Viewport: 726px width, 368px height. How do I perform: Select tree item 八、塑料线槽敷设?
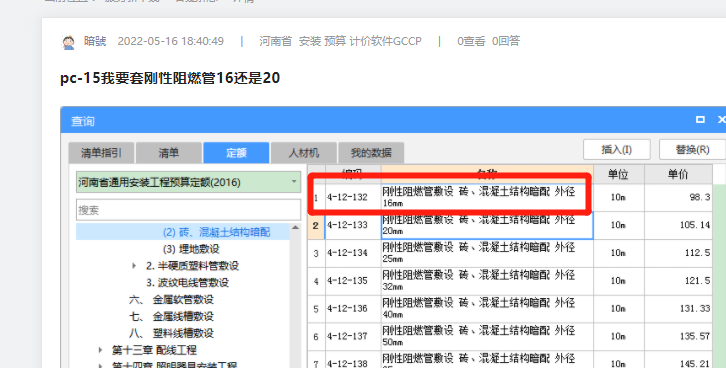[171, 333]
